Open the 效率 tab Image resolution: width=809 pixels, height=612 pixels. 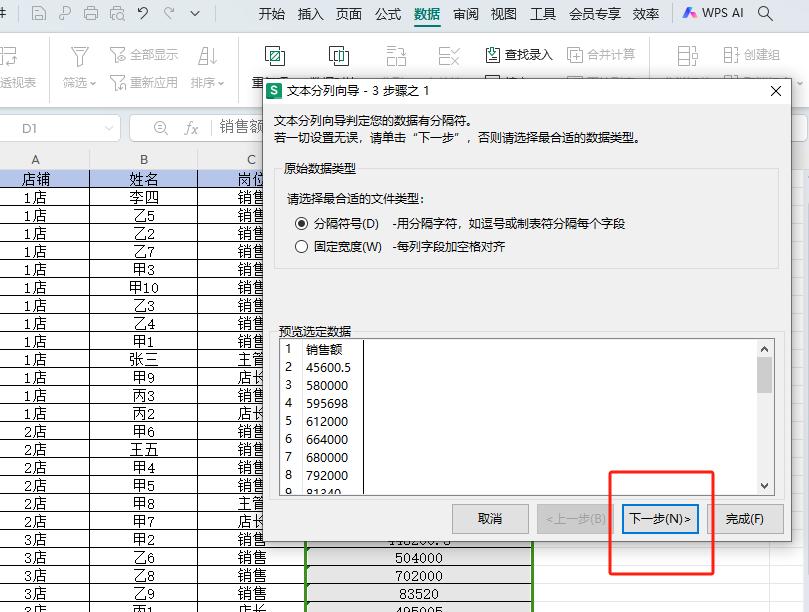point(646,13)
